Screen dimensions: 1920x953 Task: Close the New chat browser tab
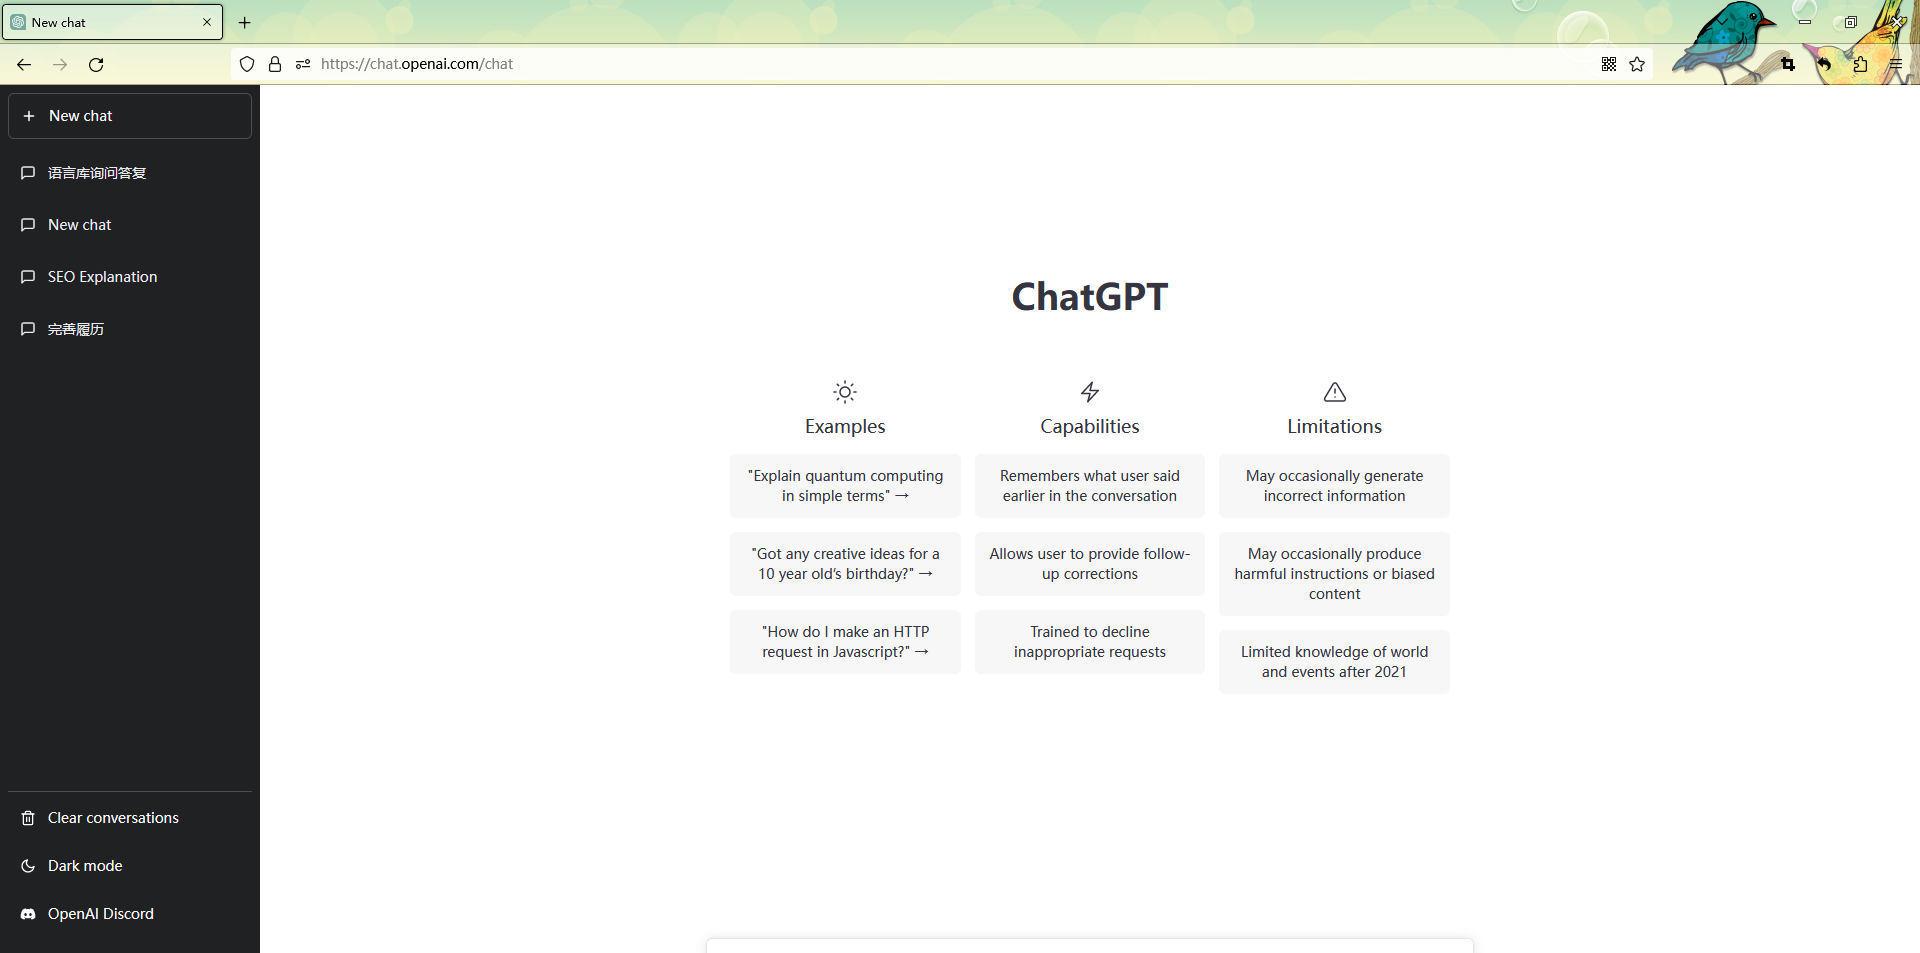coord(207,22)
